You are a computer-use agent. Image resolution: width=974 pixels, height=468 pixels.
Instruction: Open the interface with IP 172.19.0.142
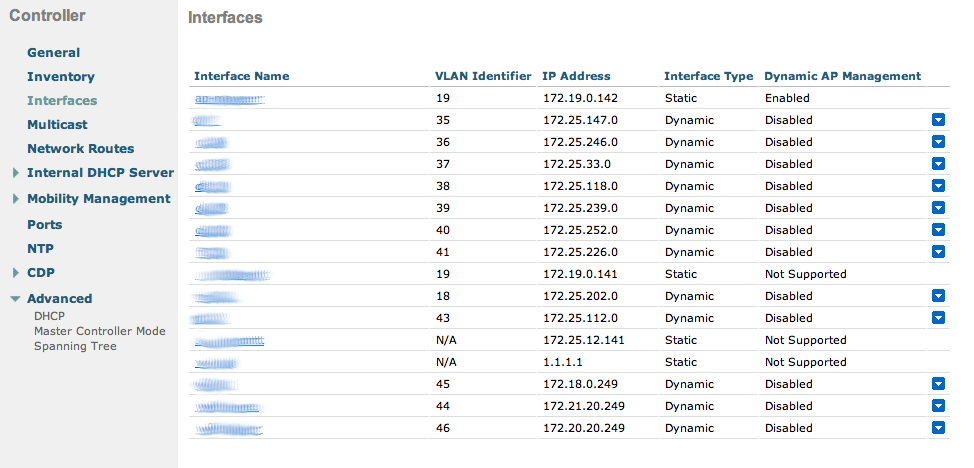point(230,99)
